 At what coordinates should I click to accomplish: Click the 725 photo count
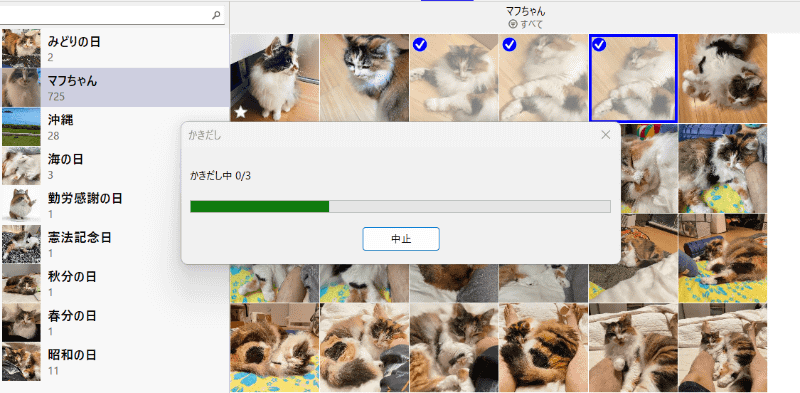(x=56, y=96)
